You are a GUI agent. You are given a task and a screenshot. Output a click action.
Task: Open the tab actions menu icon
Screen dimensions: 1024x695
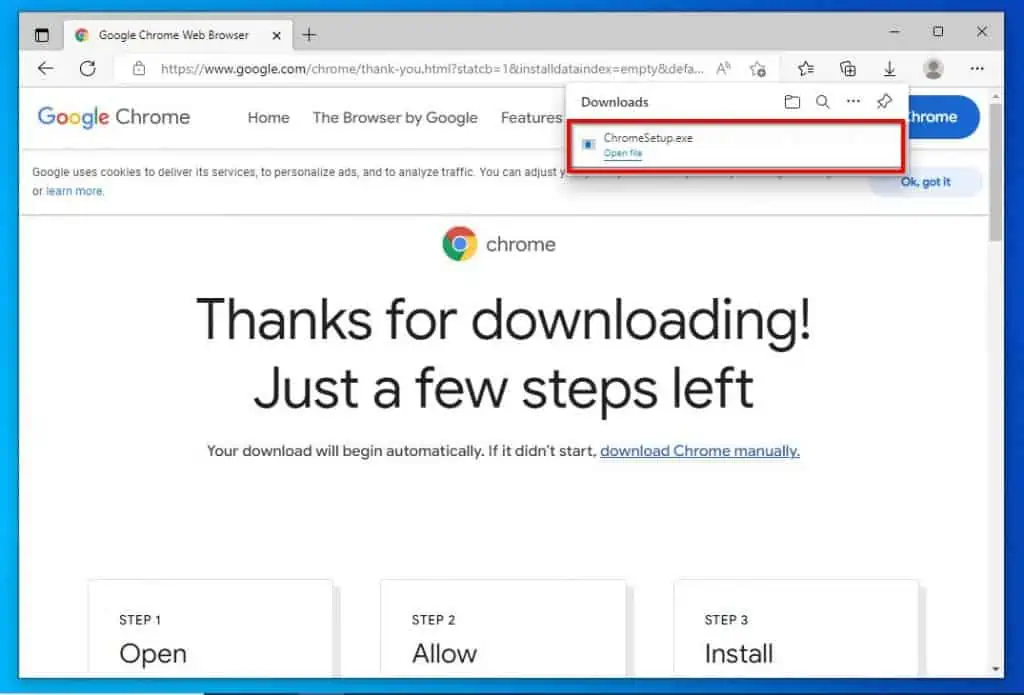tap(42, 35)
